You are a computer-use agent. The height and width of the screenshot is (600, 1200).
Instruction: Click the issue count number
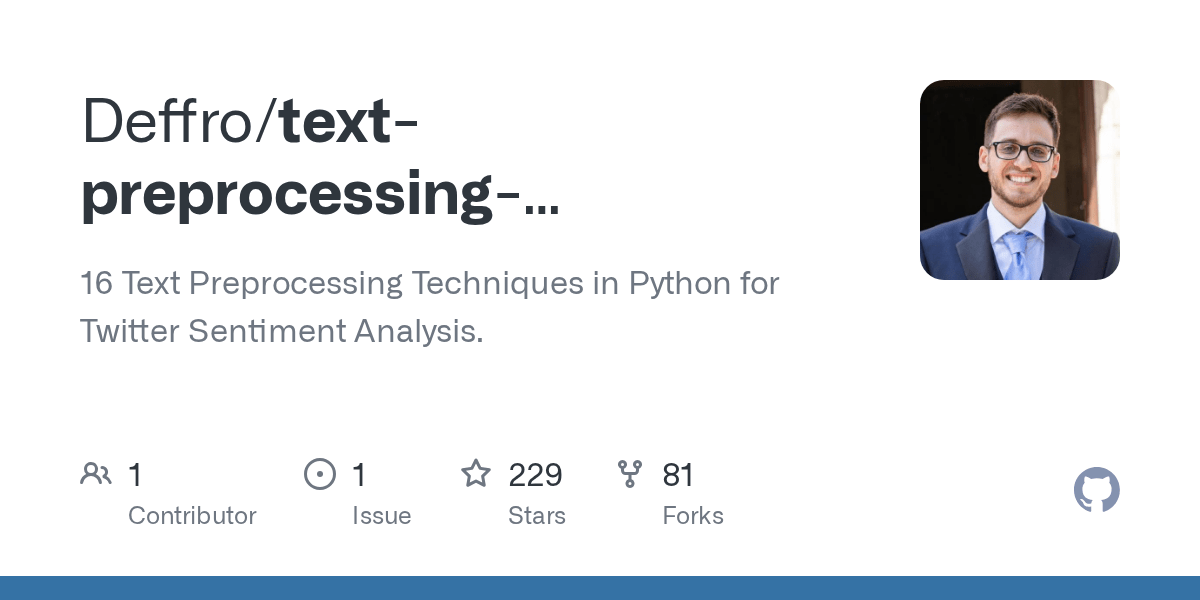pyautogui.click(x=359, y=475)
